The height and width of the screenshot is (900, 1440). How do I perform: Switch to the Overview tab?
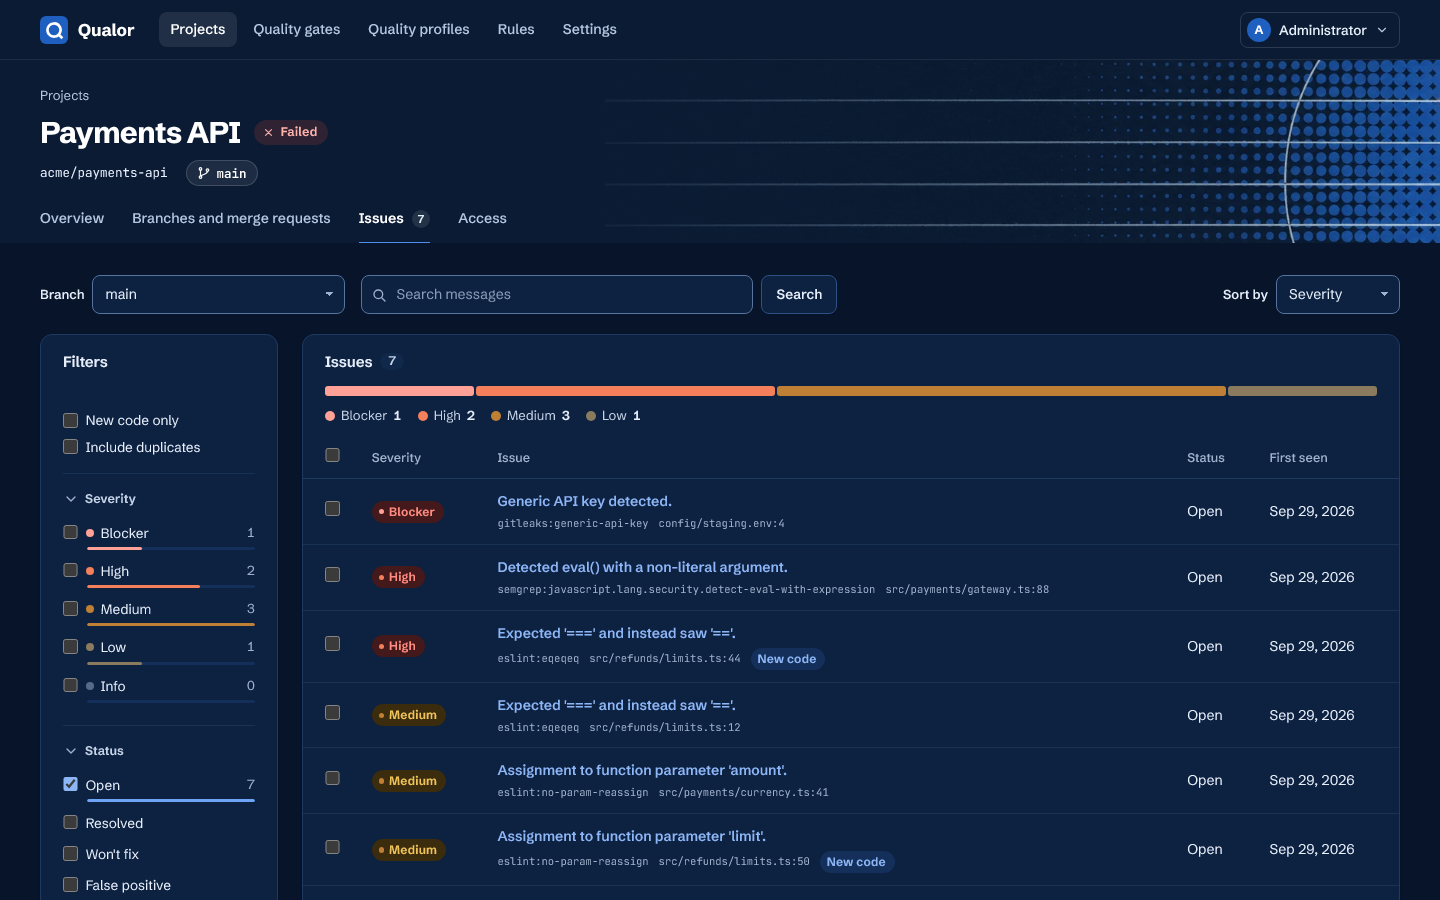coord(72,218)
